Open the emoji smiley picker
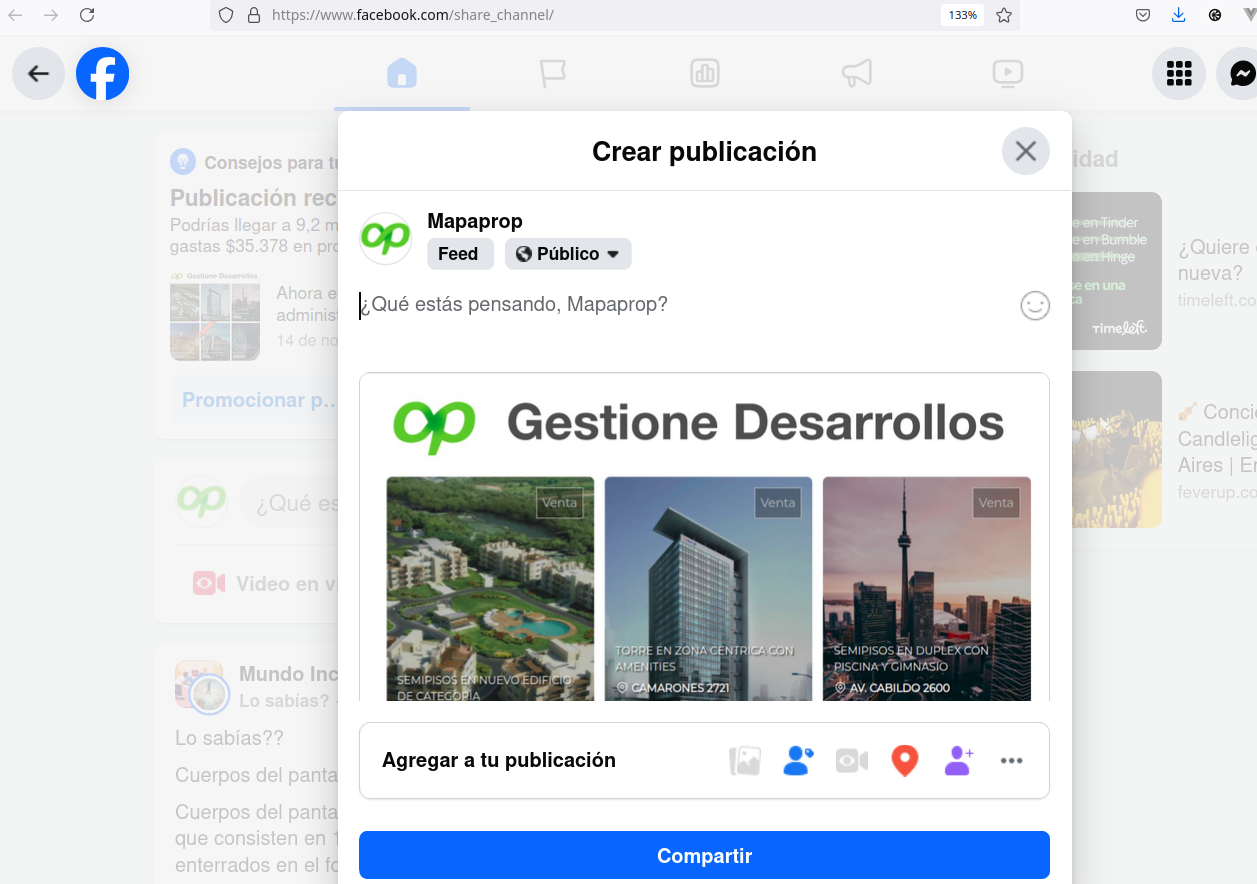Viewport: 1257px width, 884px height. pyautogui.click(x=1035, y=305)
